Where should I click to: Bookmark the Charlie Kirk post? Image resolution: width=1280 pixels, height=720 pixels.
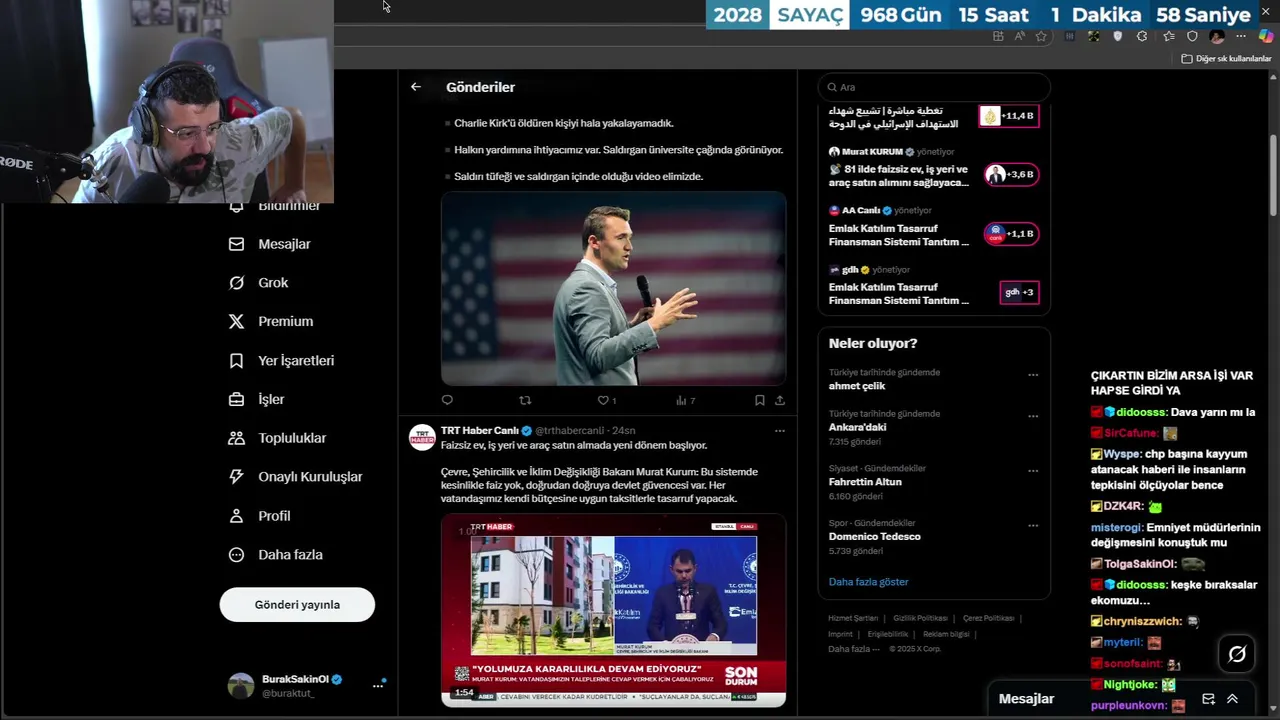760,400
